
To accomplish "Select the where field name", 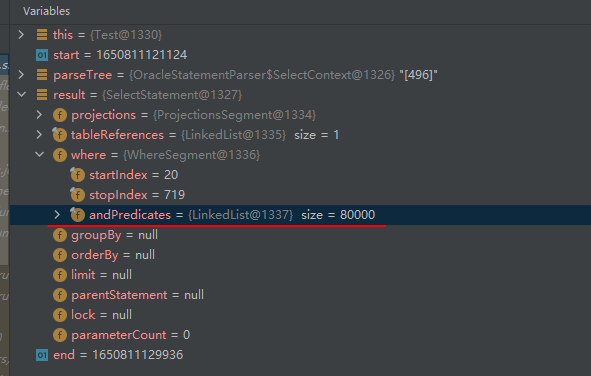I will pyautogui.click(x=89, y=155).
